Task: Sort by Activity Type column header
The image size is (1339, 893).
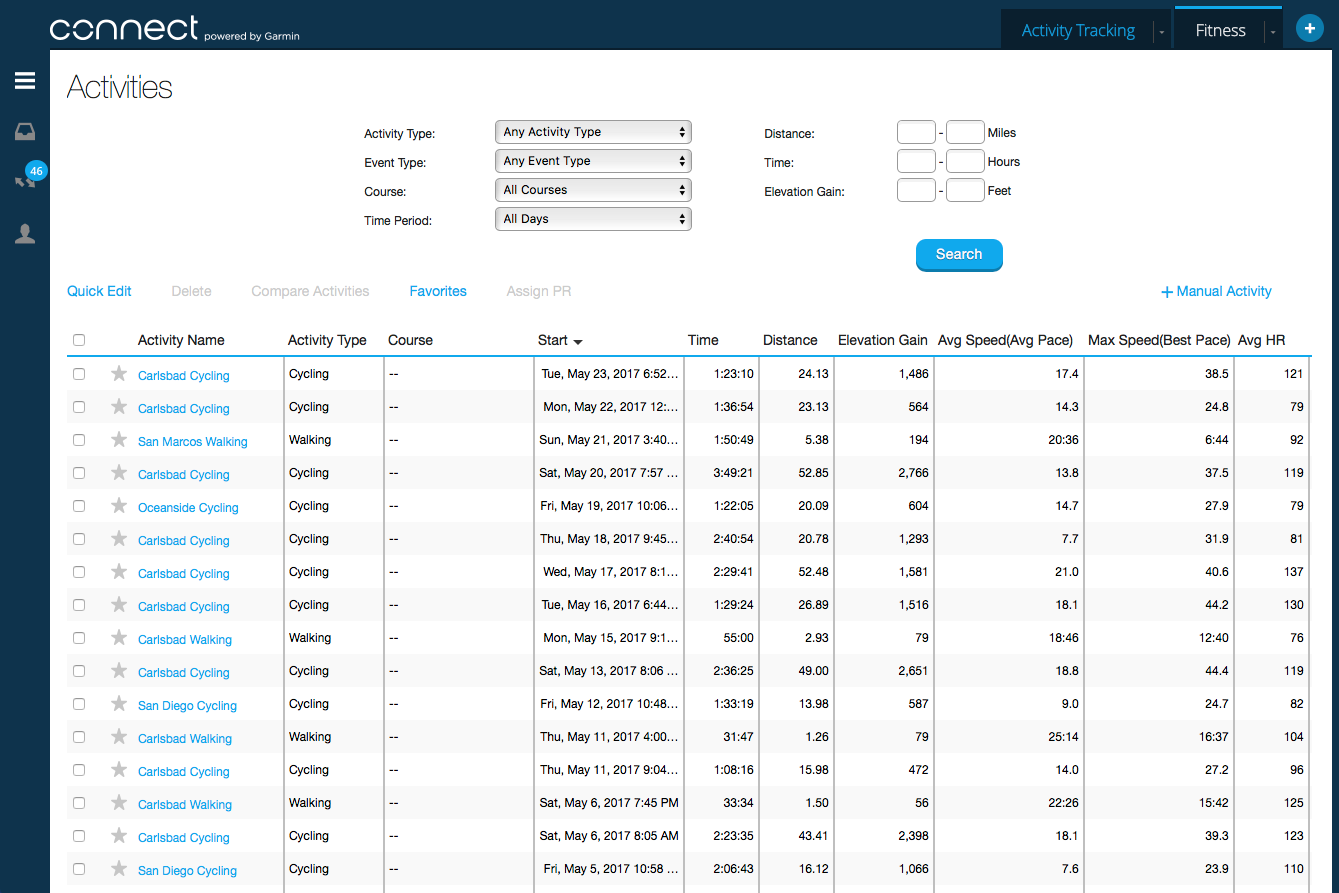Action: (x=327, y=340)
